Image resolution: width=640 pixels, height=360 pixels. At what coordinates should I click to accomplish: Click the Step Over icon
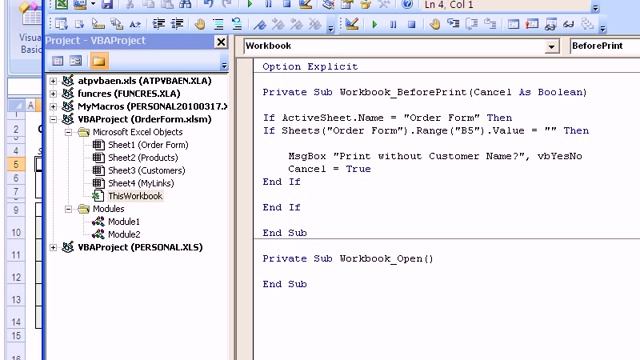pos(472,24)
